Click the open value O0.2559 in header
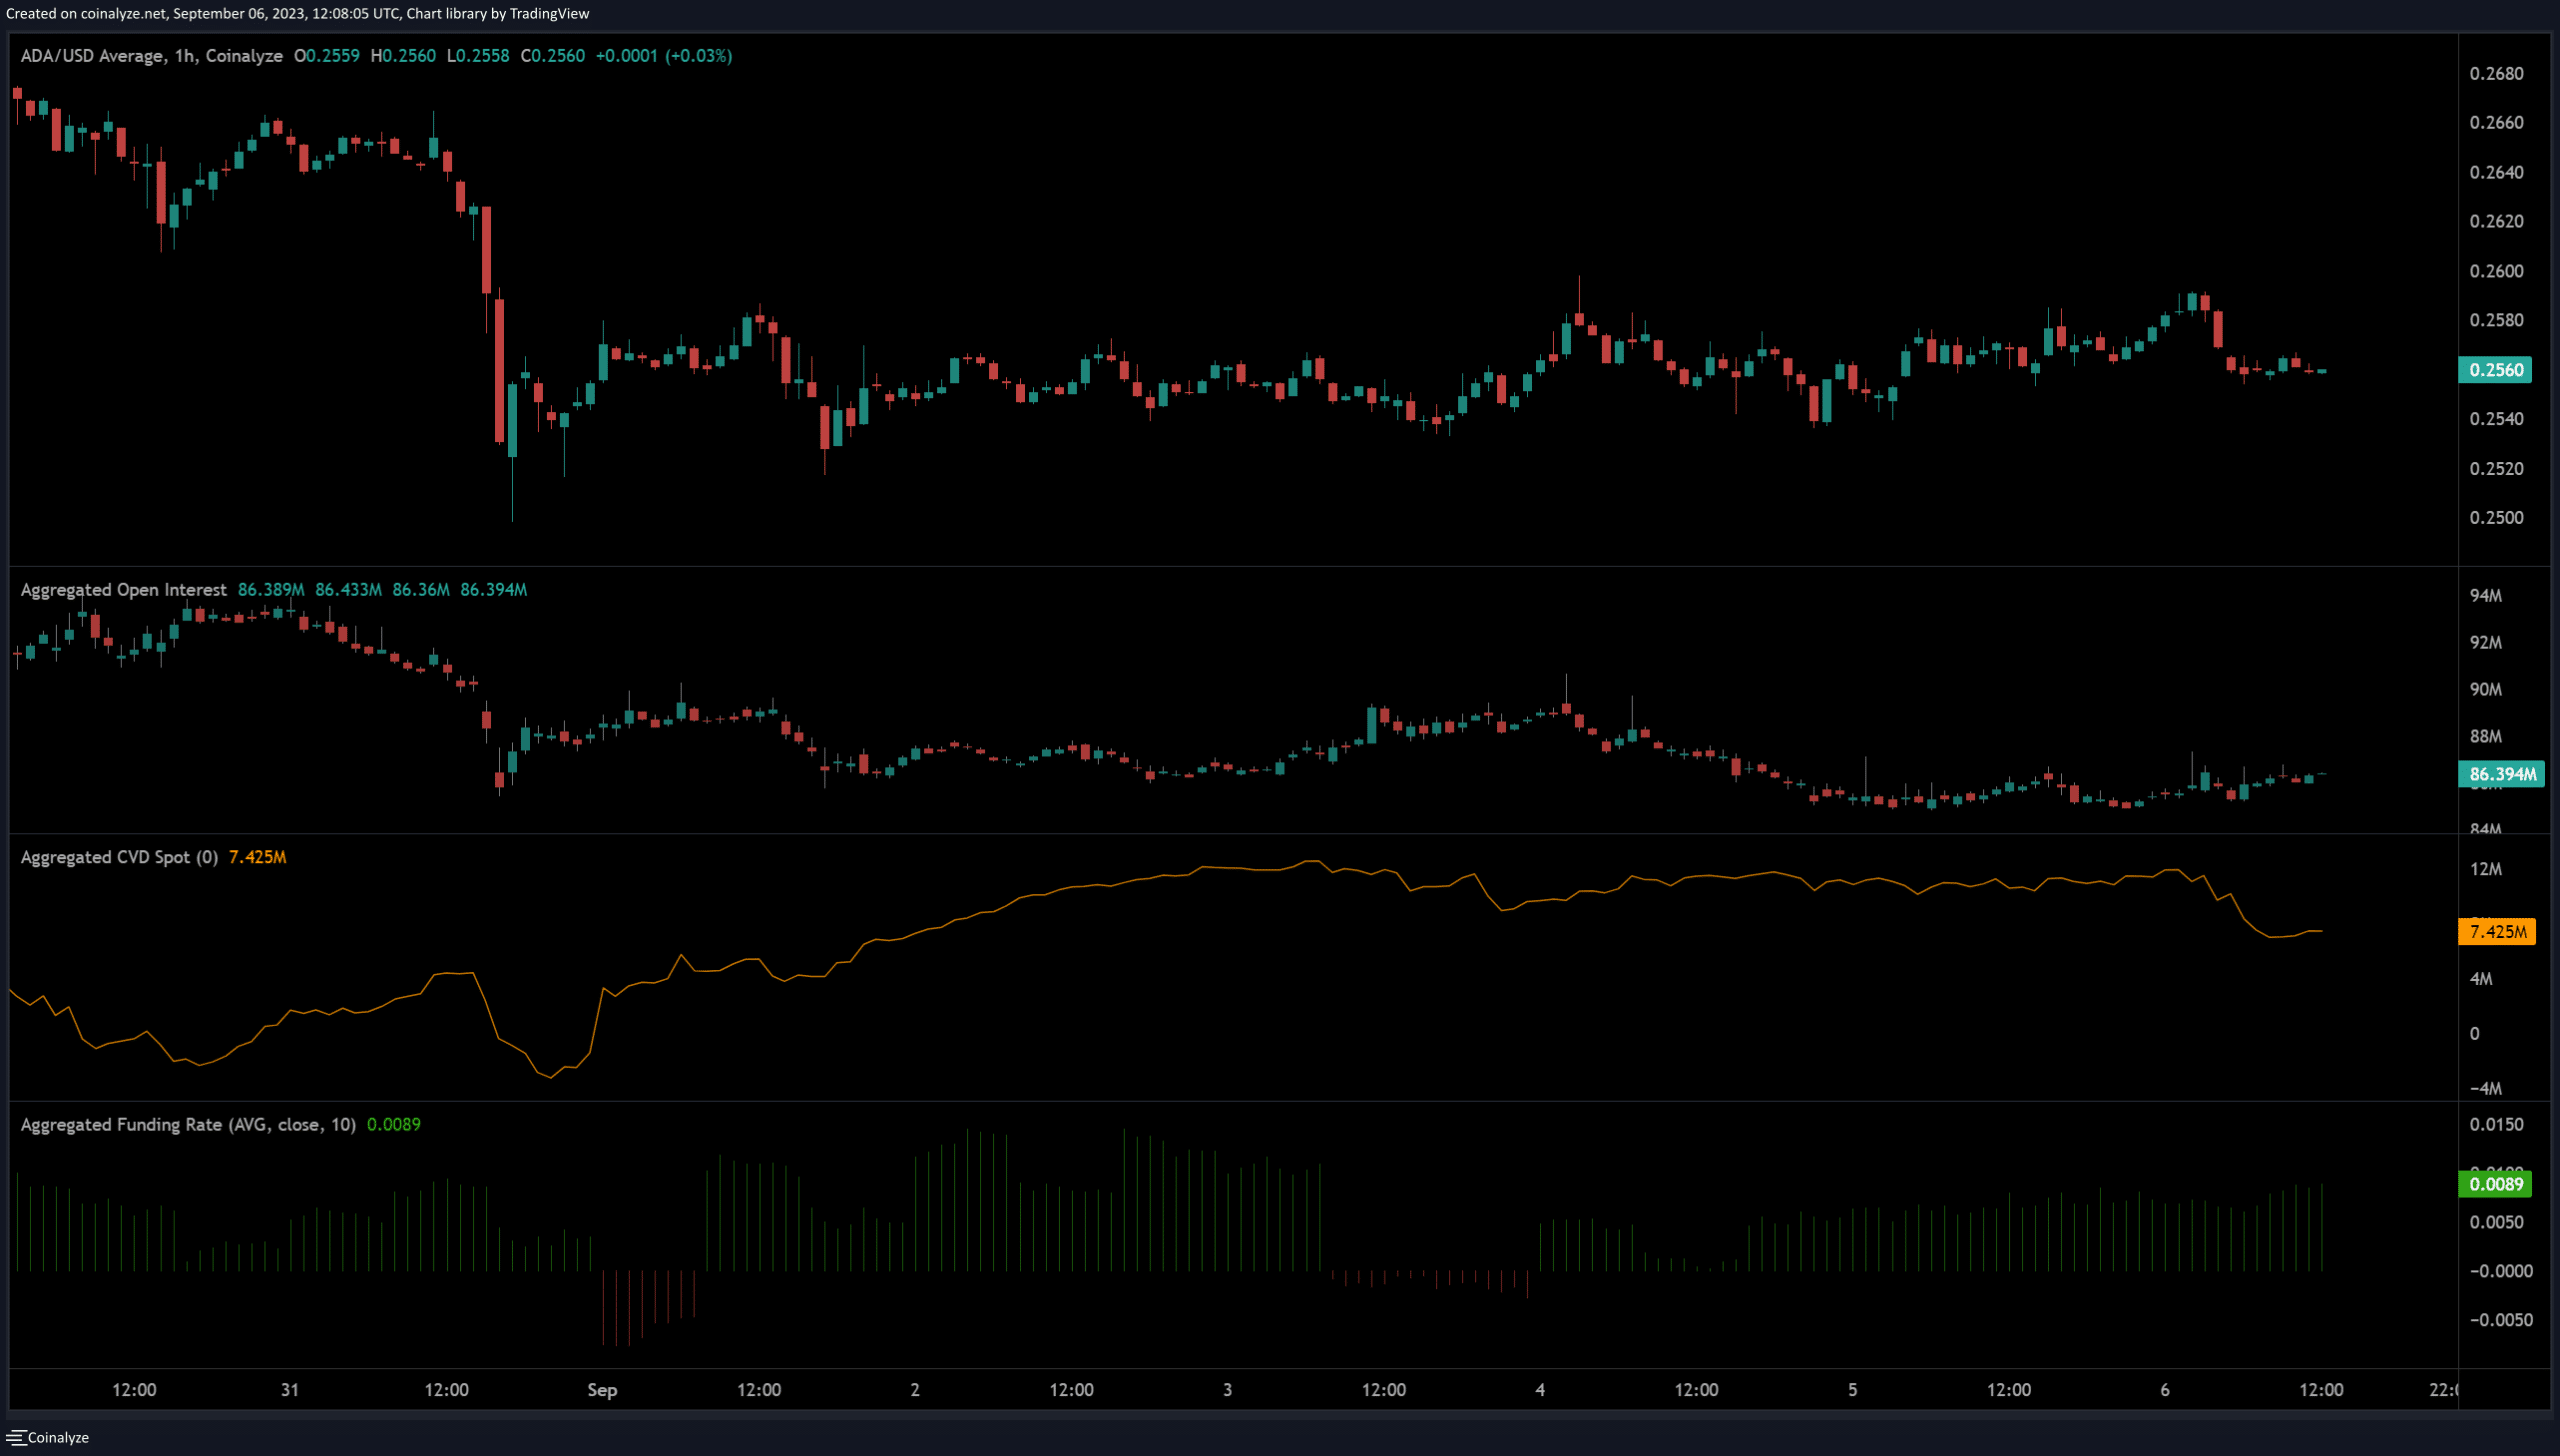This screenshot has width=2560, height=1456. point(327,56)
